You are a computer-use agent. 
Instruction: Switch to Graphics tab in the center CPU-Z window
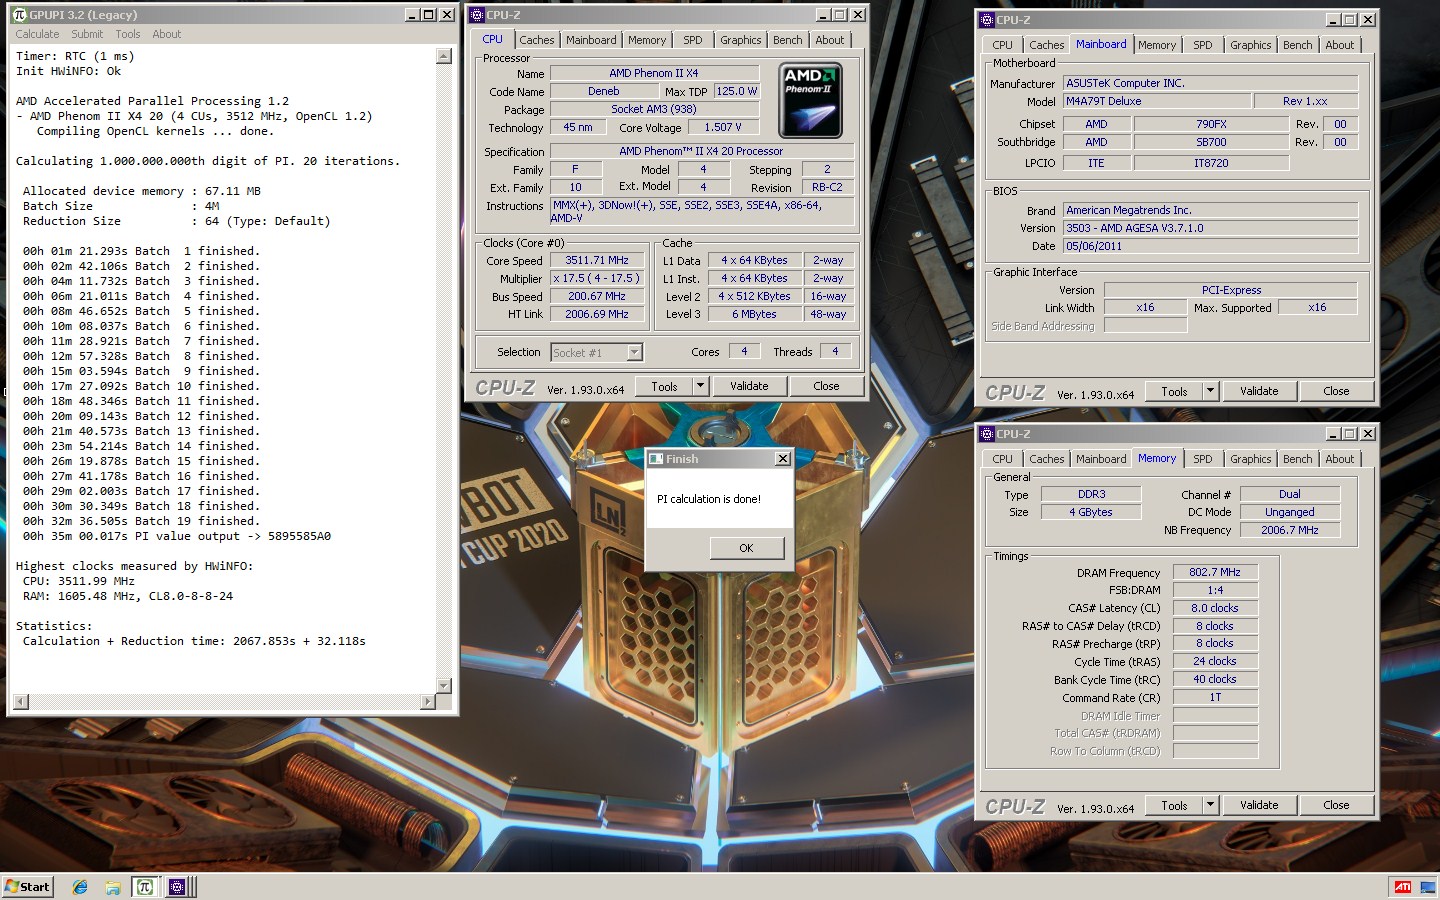point(740,40)
